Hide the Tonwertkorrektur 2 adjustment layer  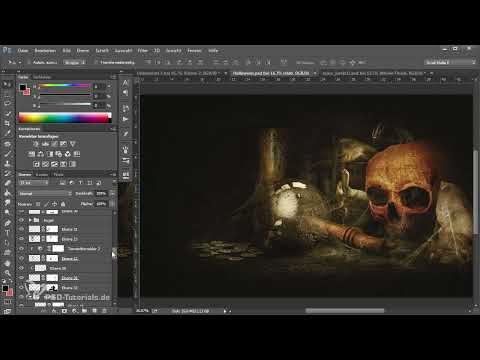pyautogui.click(x=22, y=249)
